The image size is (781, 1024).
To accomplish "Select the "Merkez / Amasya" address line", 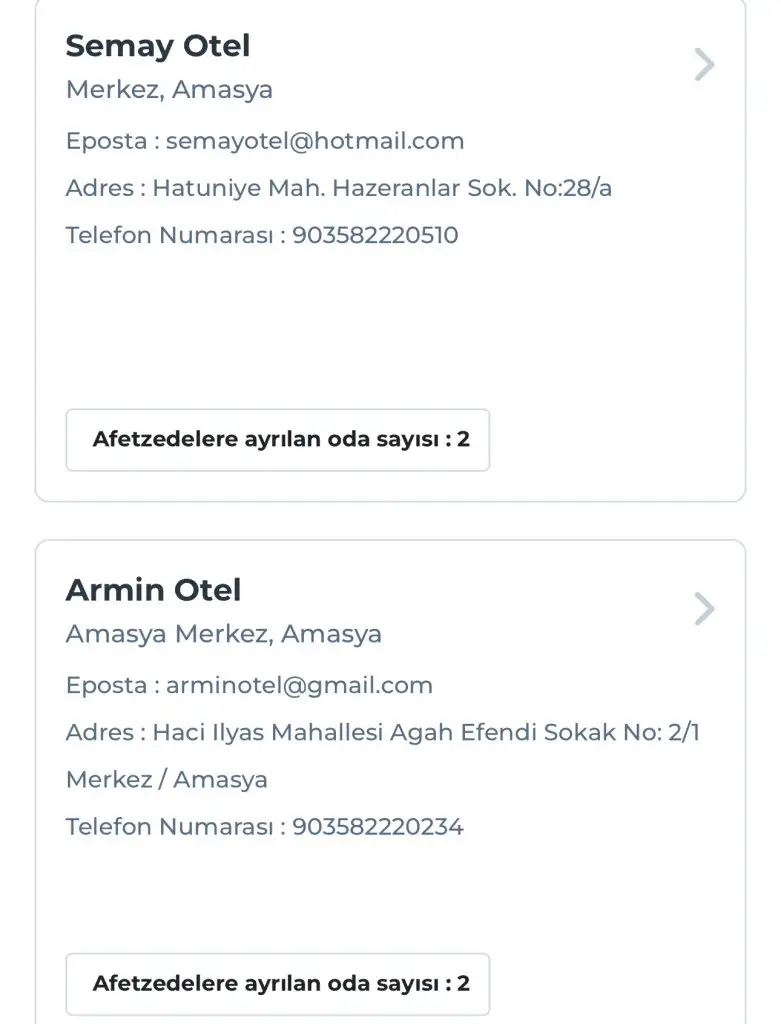I will tap(167, 779).
